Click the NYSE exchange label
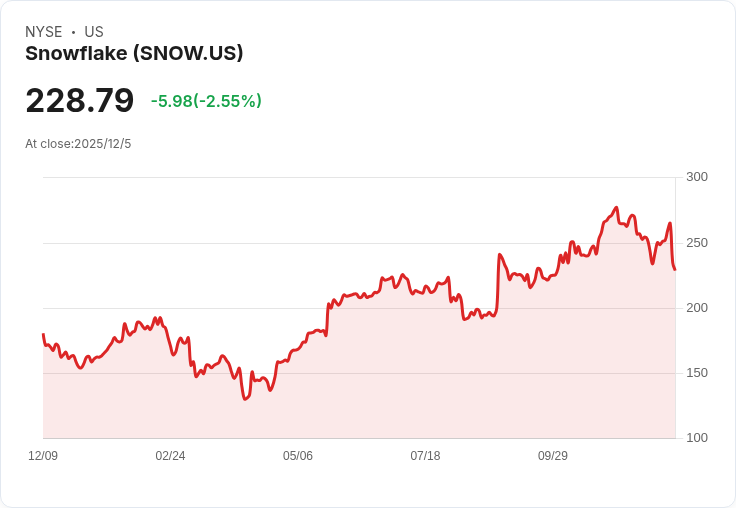Screen dimensions: 736x508 (x=44, y=32)
